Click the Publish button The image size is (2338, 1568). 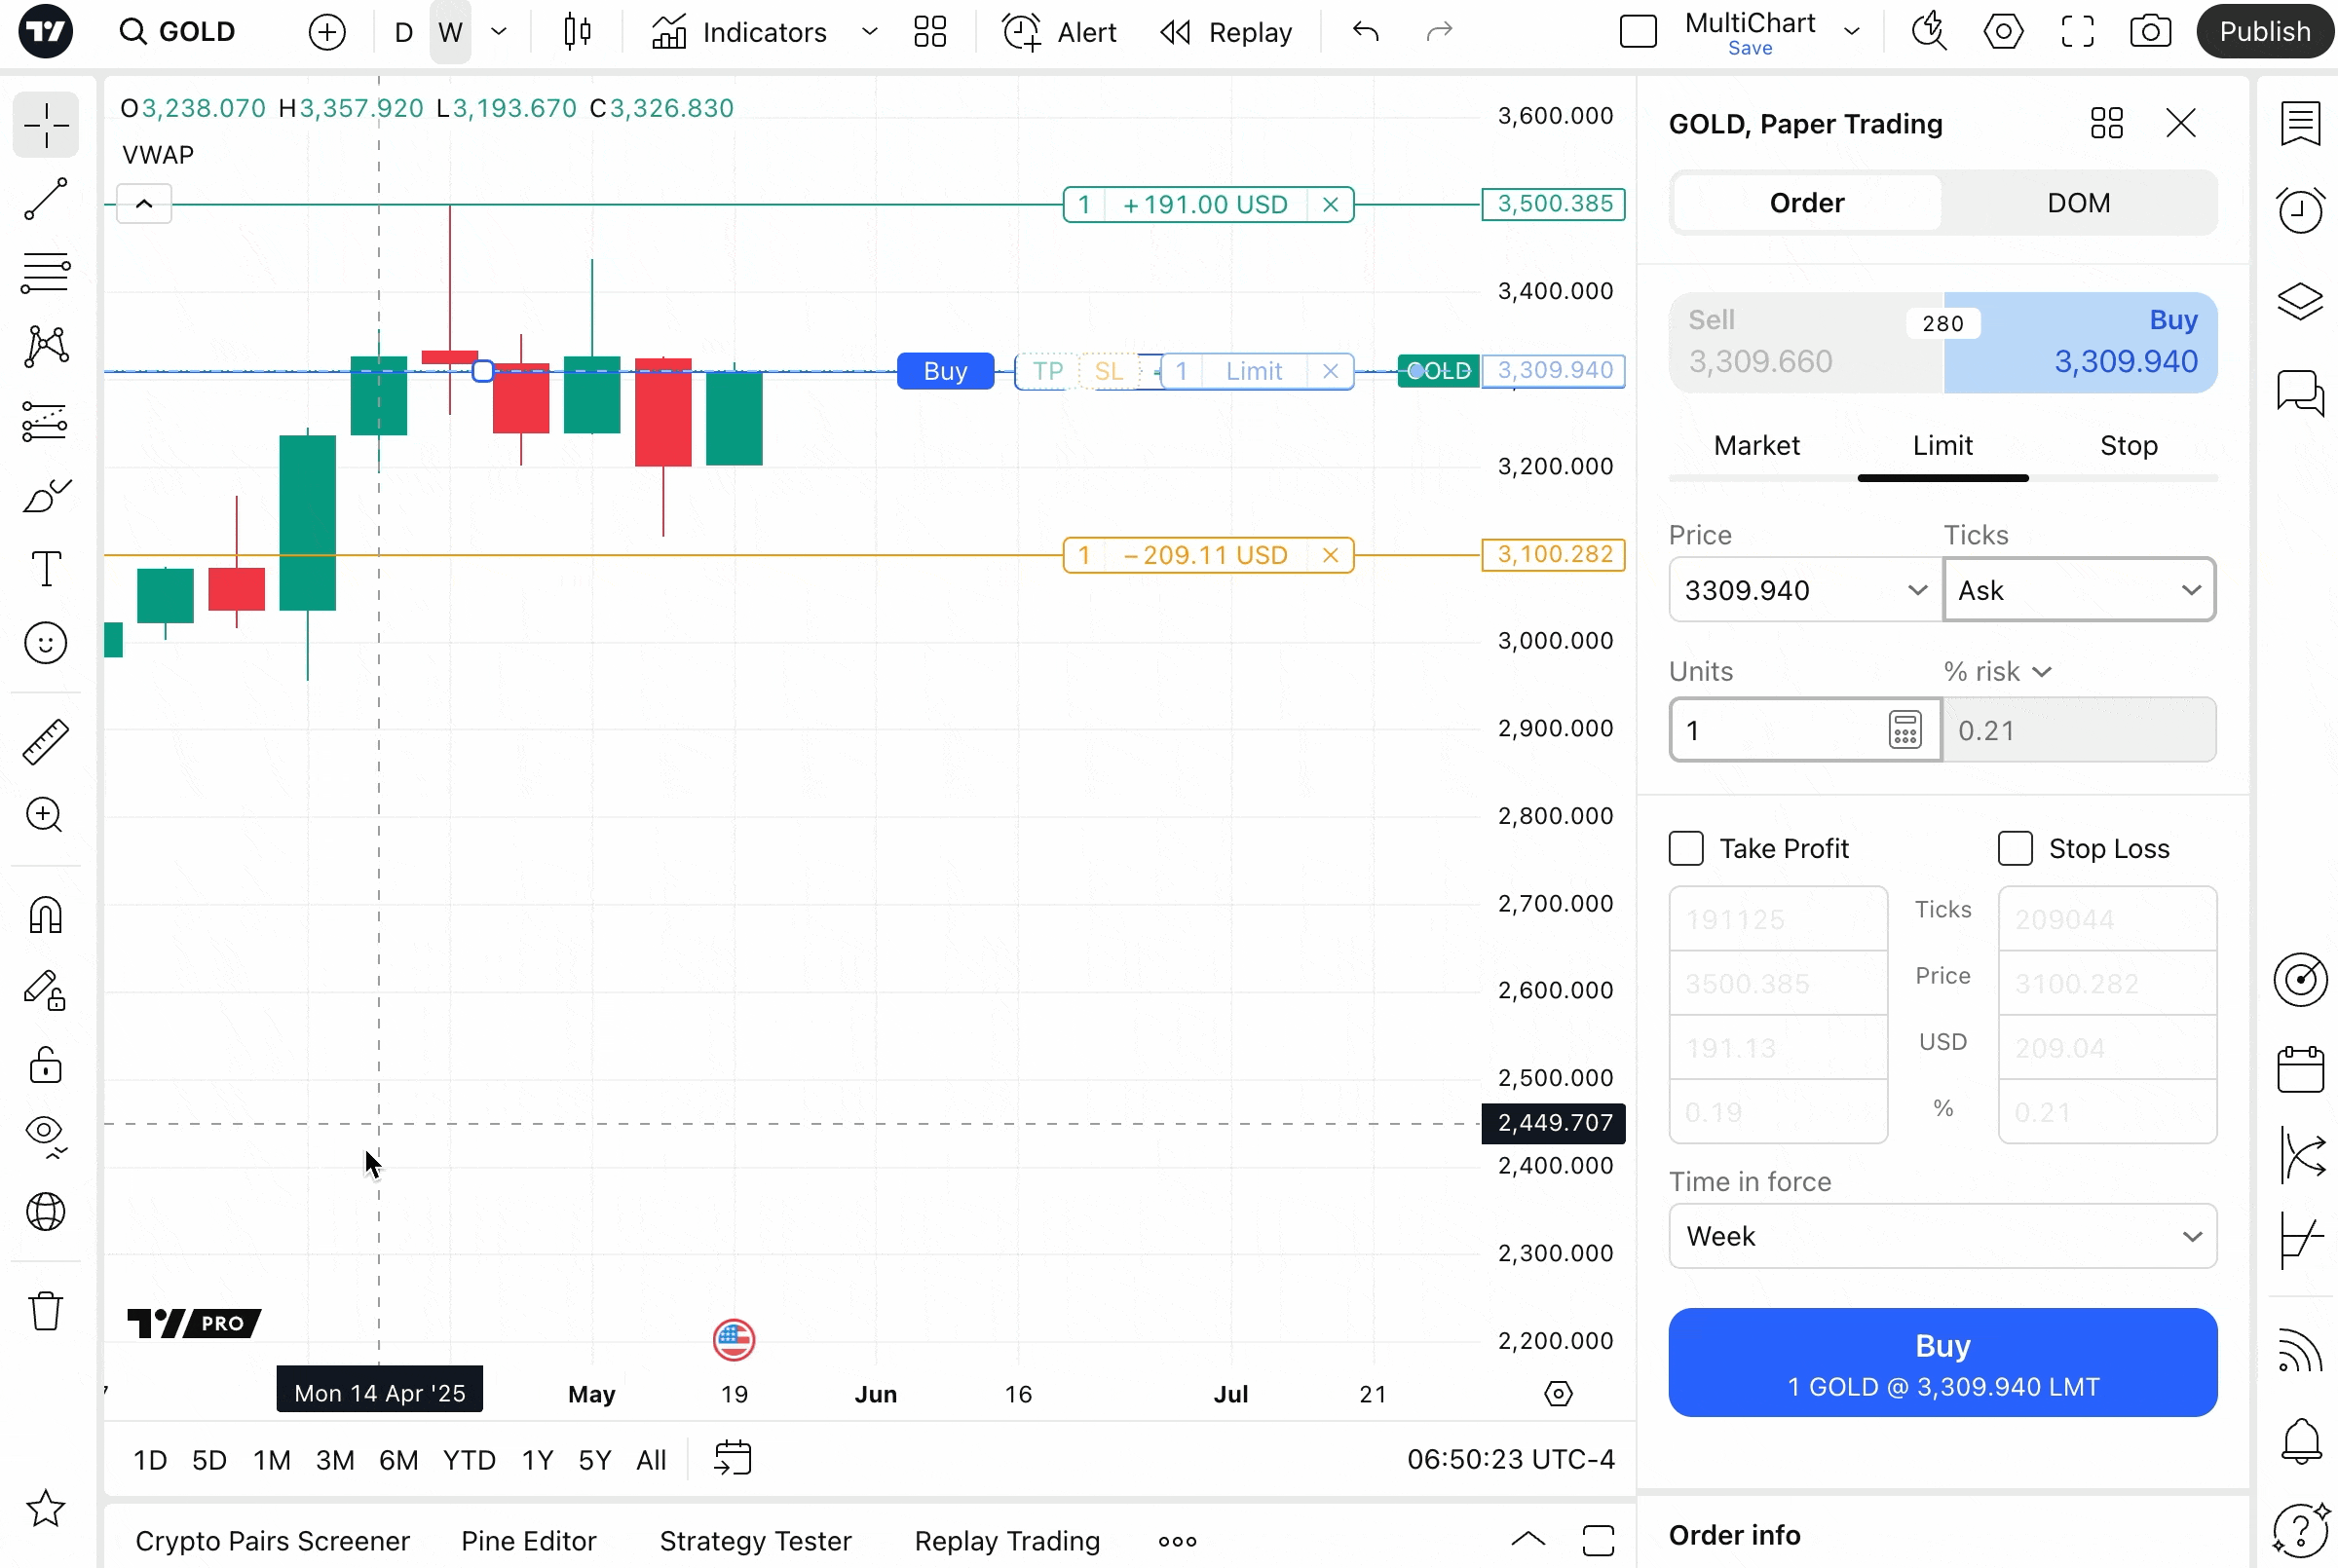click(x=2264, y=32)
